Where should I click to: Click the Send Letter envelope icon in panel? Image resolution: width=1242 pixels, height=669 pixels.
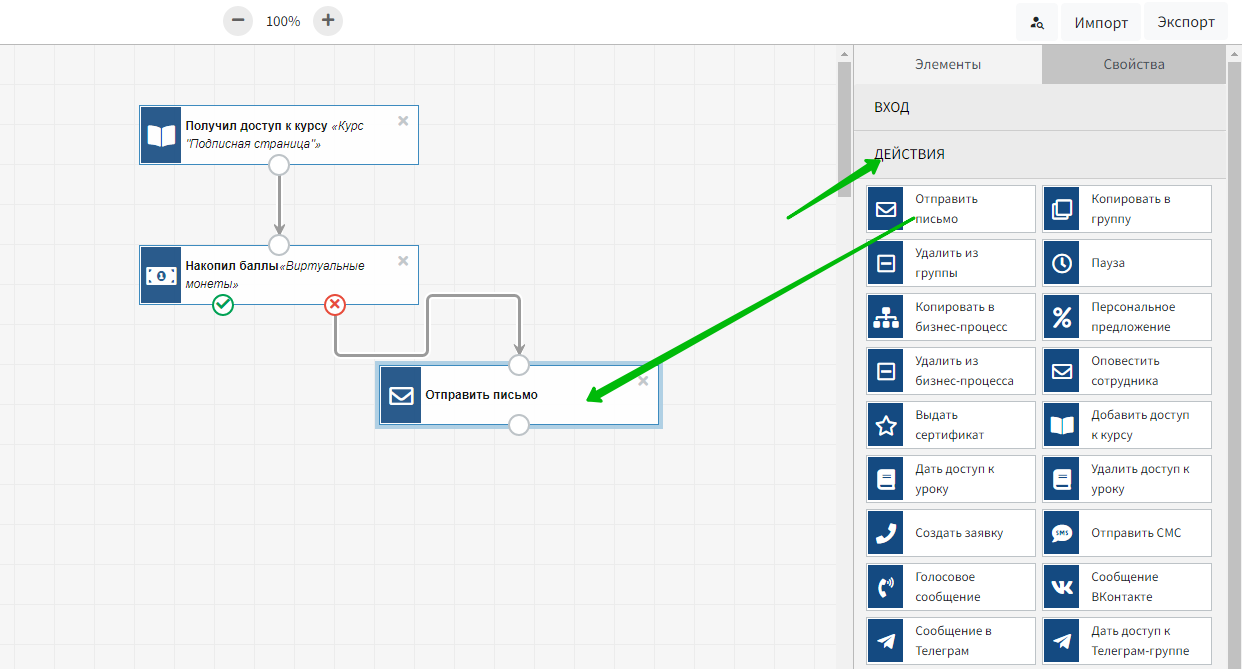(x=885, y=209)
